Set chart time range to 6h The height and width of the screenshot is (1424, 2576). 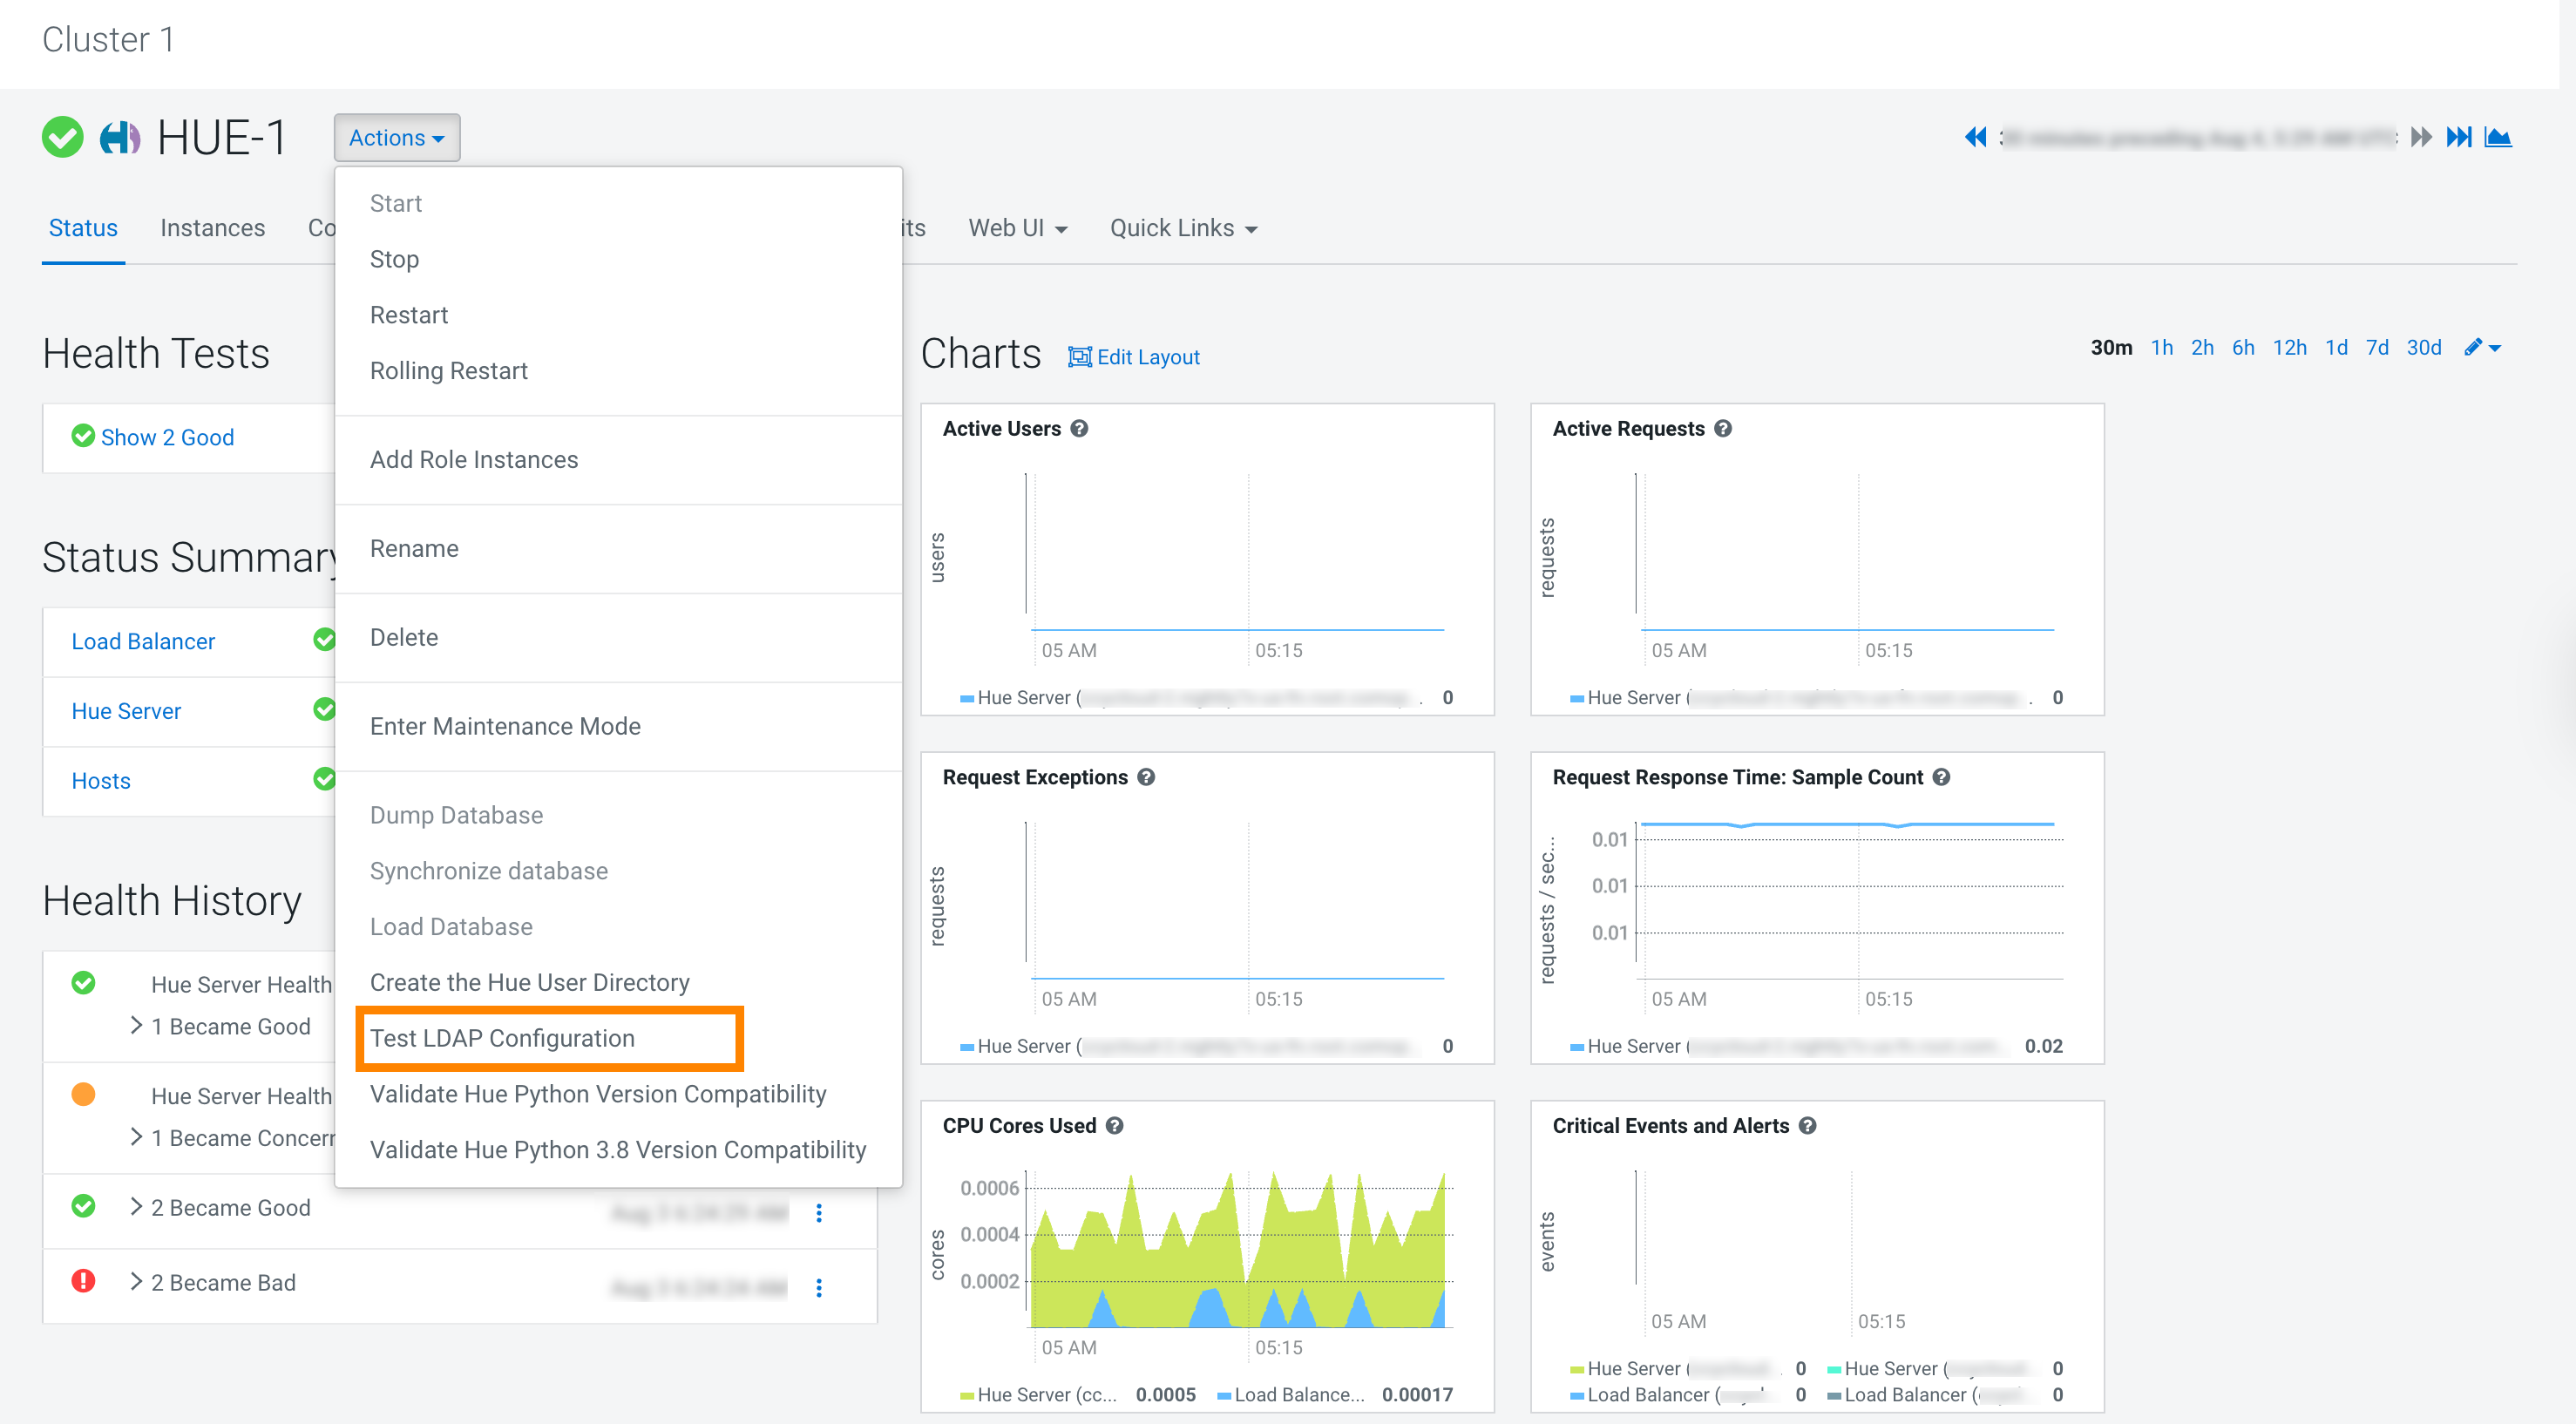[2243, 348]
